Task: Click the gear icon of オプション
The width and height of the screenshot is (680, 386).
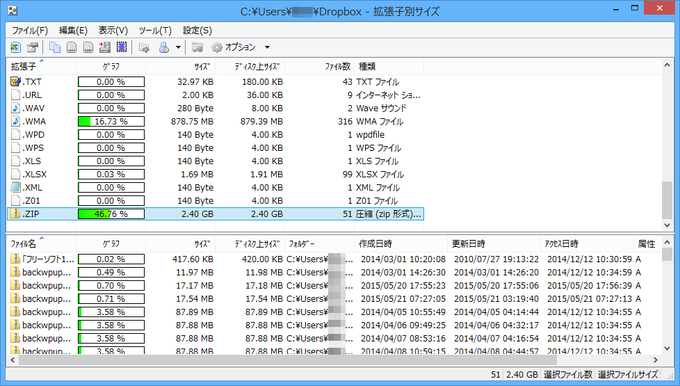Action: click(x=217, y=47)
